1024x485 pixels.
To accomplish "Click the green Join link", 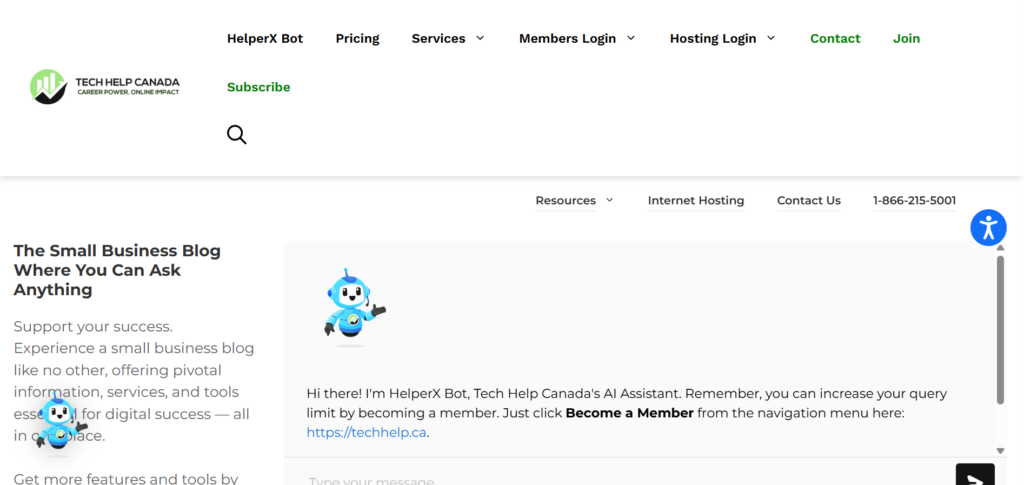I will click(x=906, y=39).
